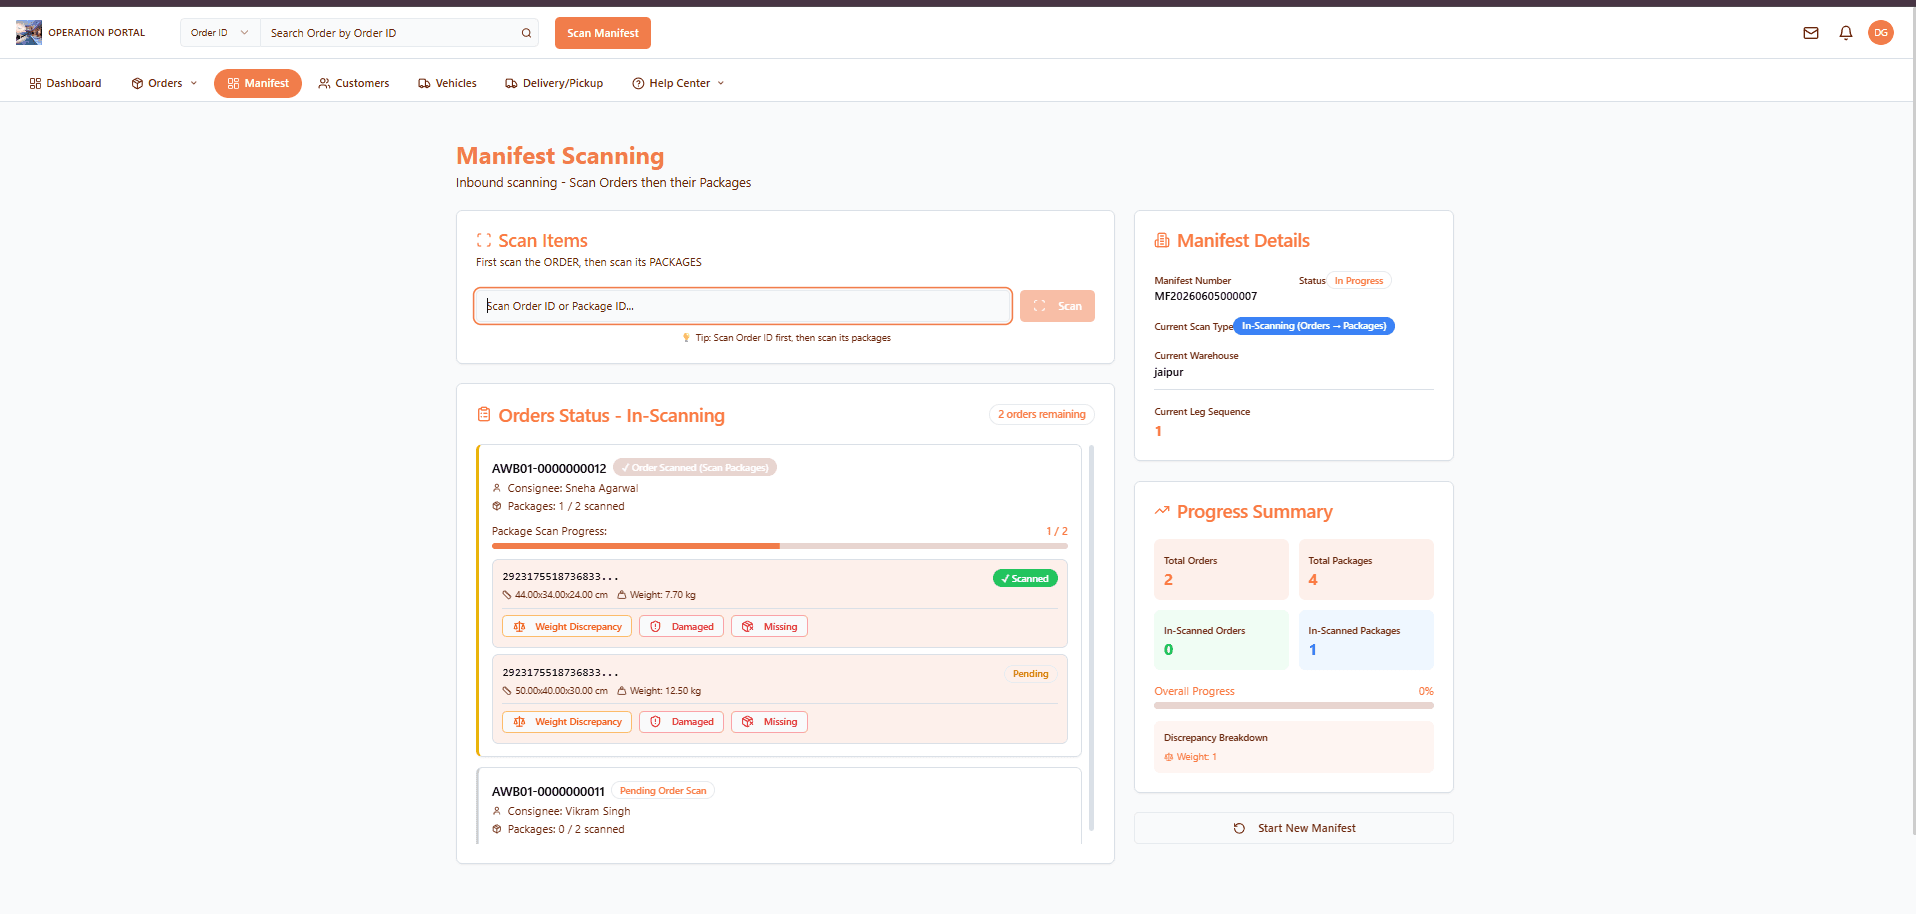Viewport: 1916px width, 914px height.
Task: Click the Scan Manifest button
Action: tap(603, 33)
